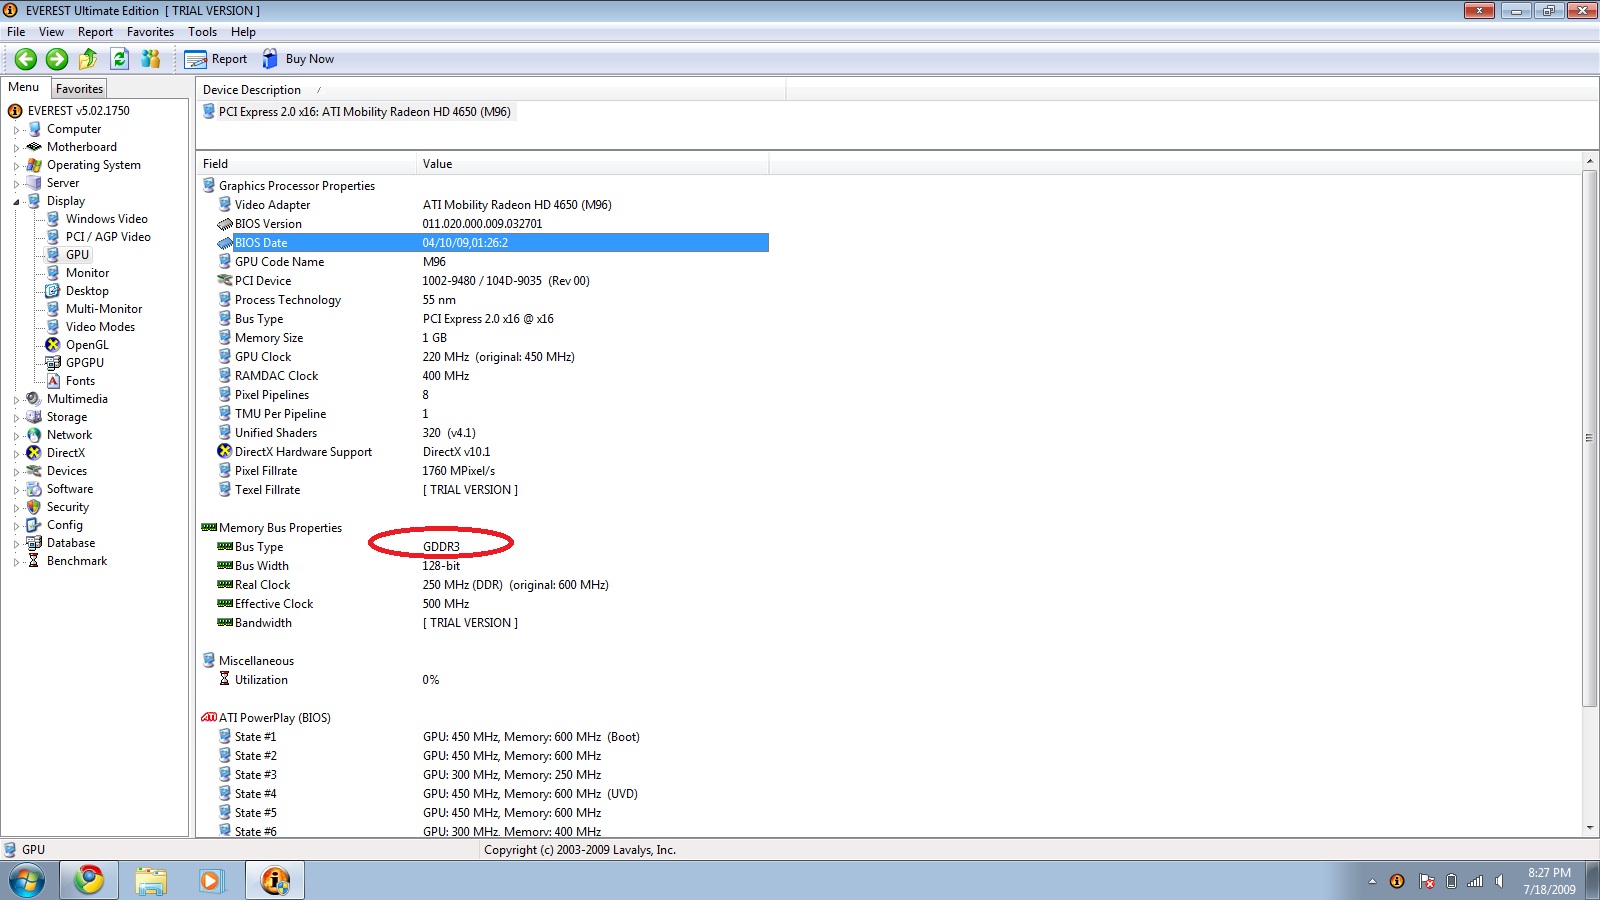Select the EVEREST v5.02.1750 root item
This screenshot has width=1600, height=900.
pos(78,111)
